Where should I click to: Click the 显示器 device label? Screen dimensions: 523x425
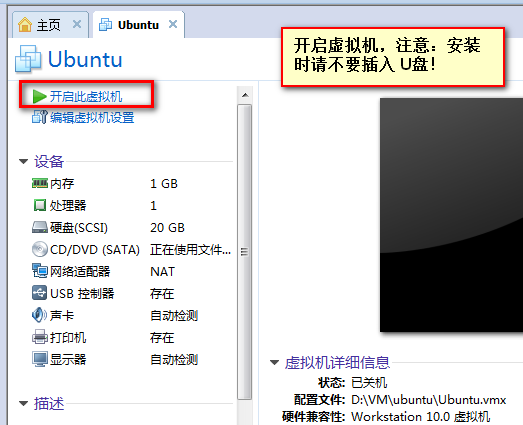68,360
